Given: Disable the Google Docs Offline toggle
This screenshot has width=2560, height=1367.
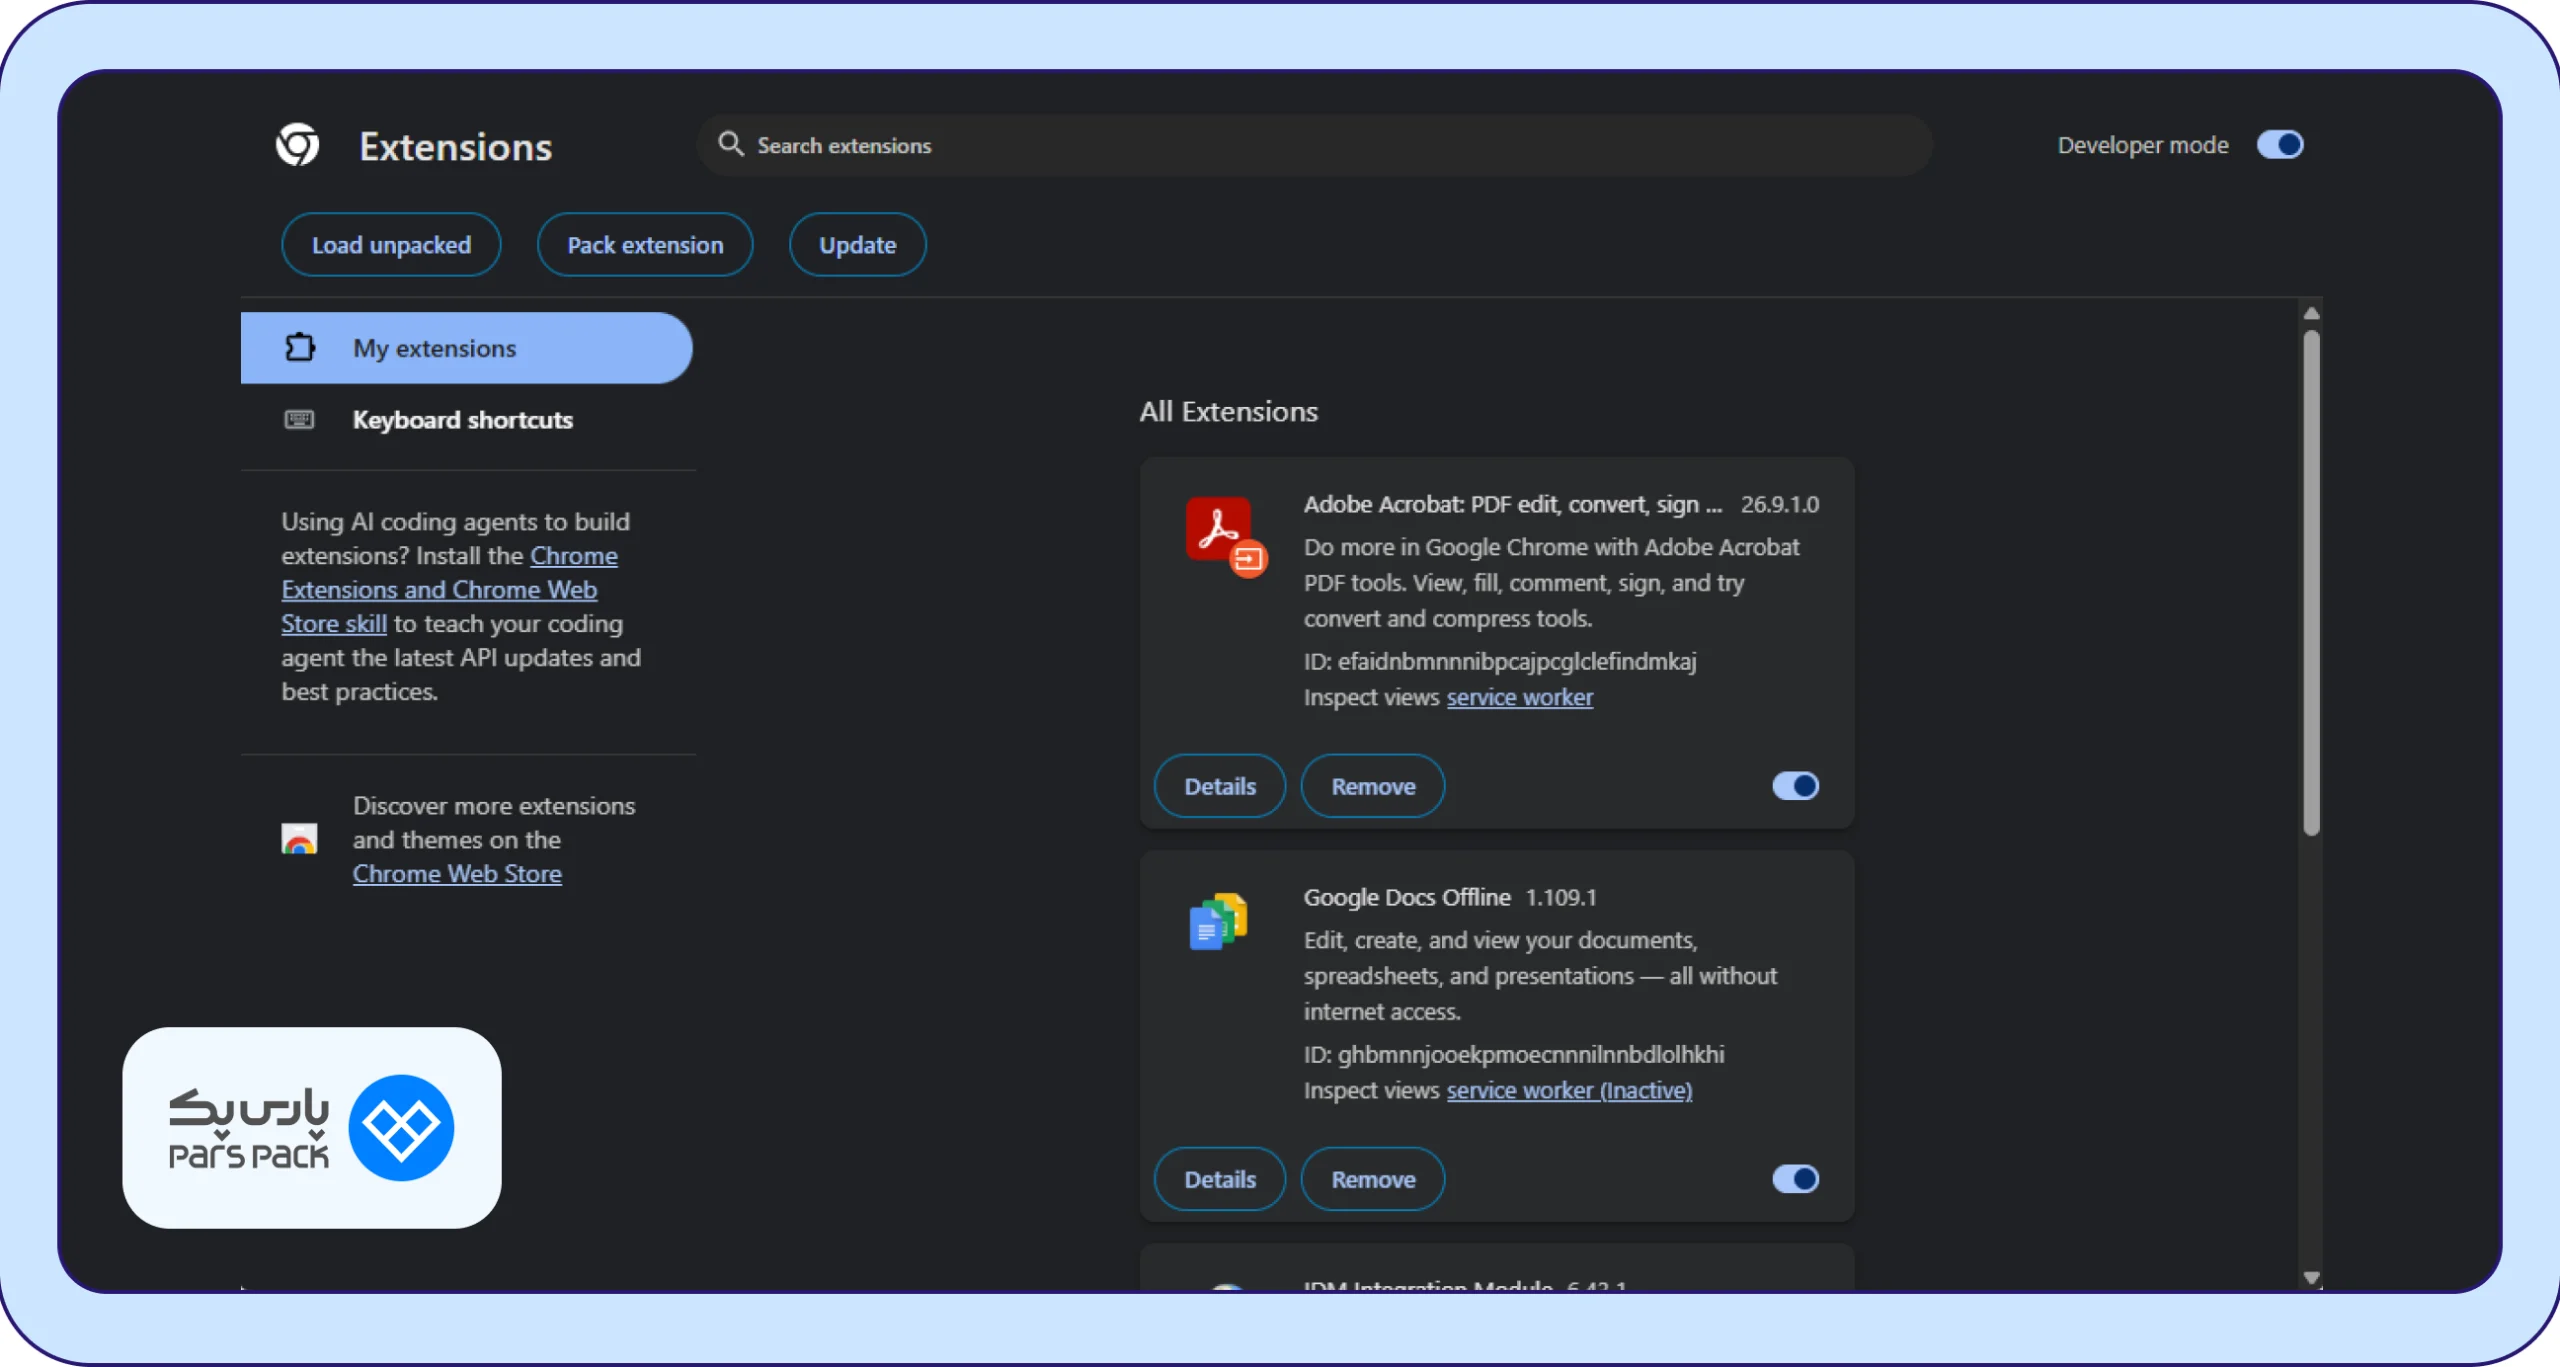Looking at the screenshot, I should tap(1796, 1179).
